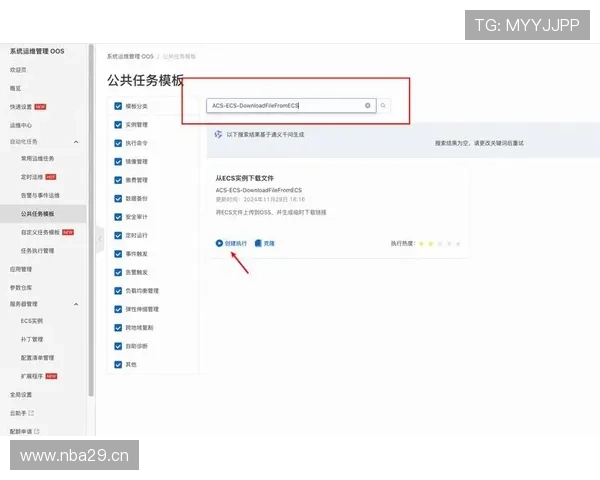Click the NEW badge beside 扩展程序
Viewport: 600px width, 480px height.
point(51,376)
